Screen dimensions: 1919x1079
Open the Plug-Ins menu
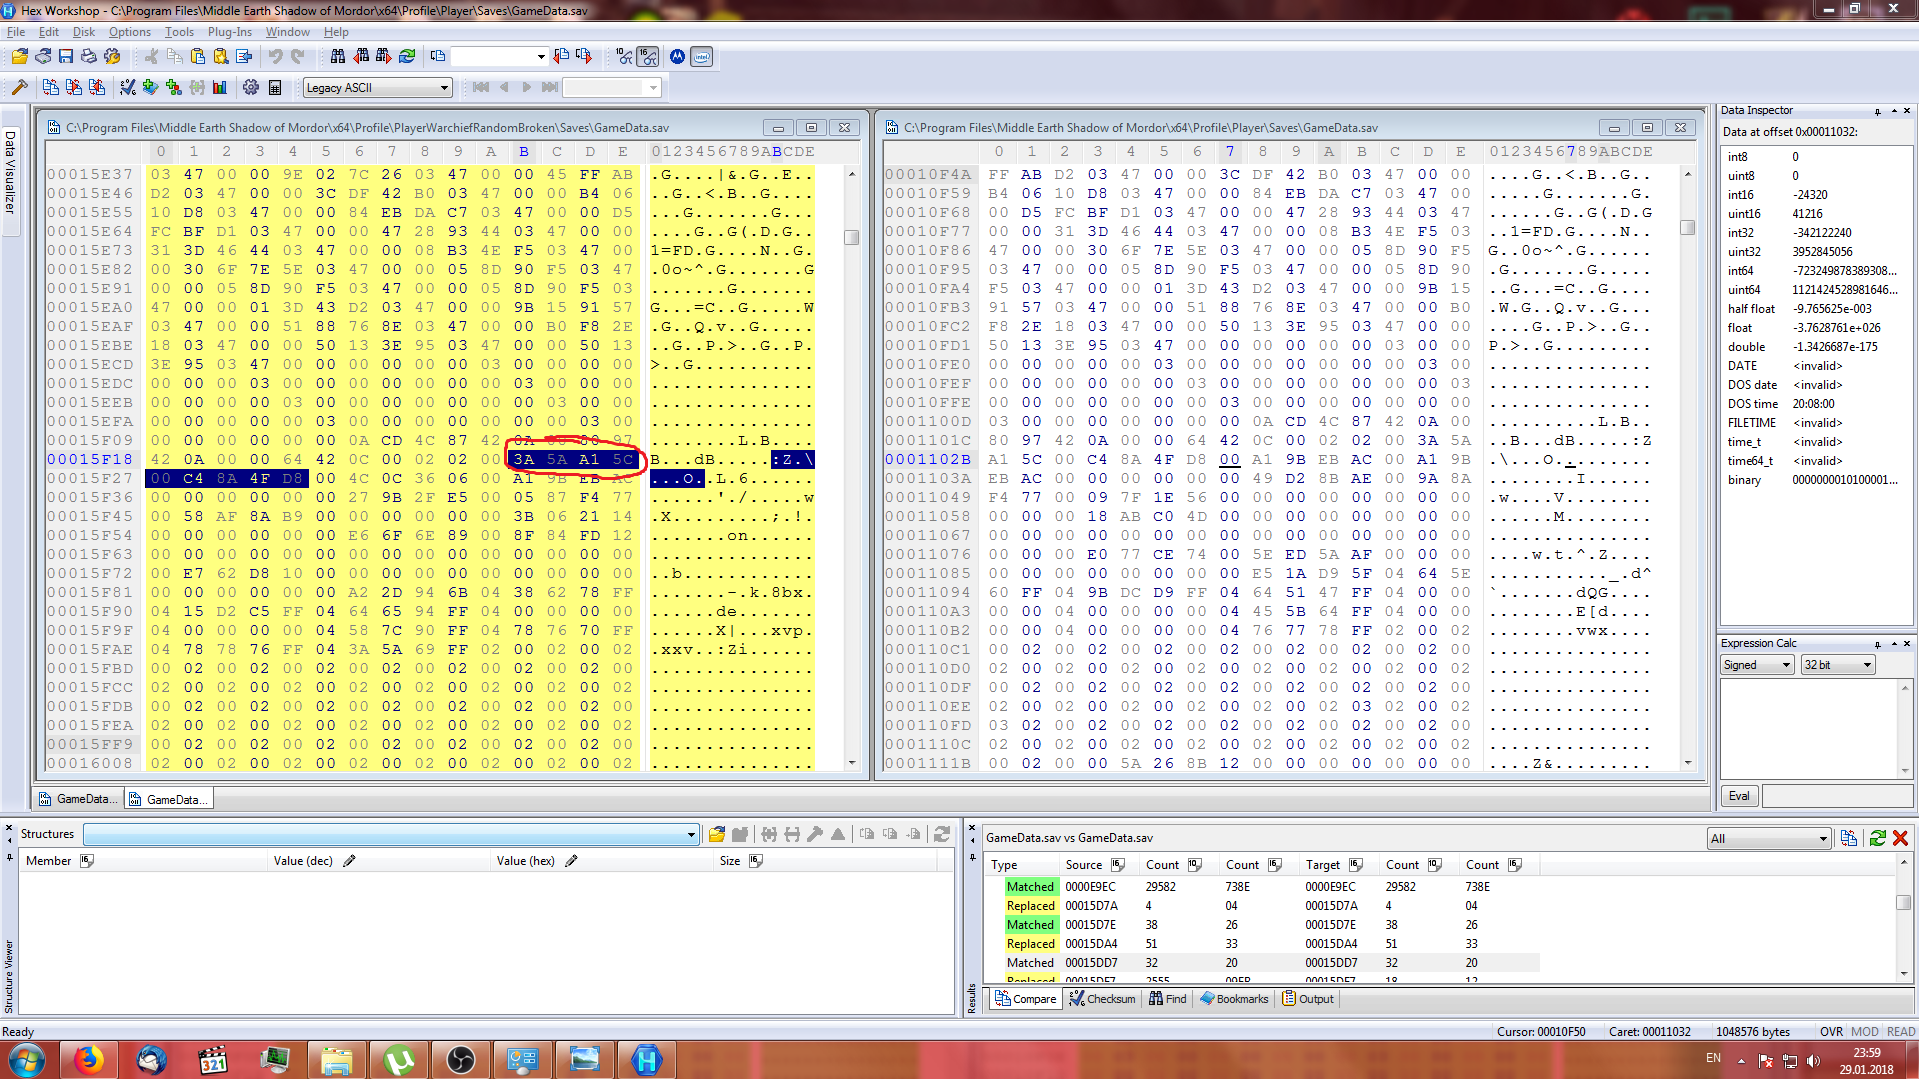coord(230,32)
